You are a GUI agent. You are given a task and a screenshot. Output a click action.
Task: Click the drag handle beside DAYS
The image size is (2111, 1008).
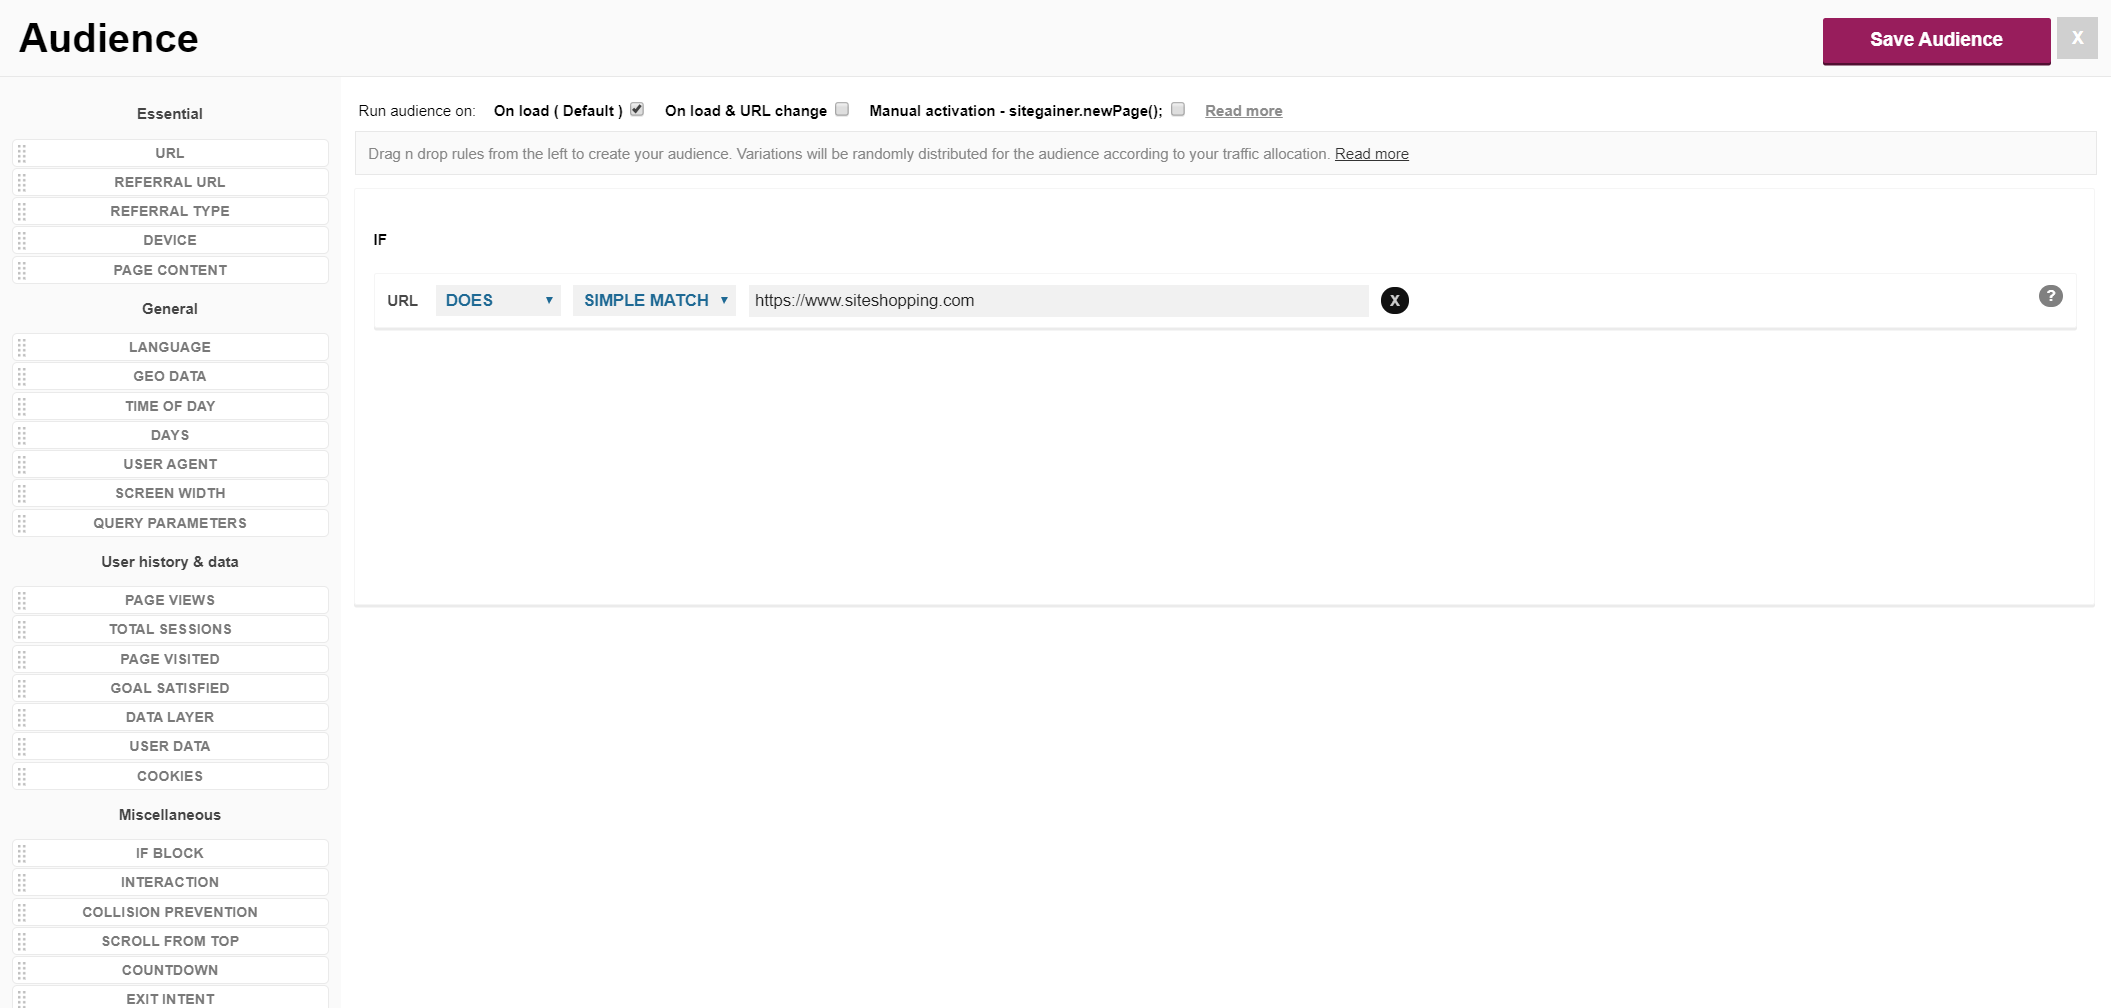(x=22, y=435)
